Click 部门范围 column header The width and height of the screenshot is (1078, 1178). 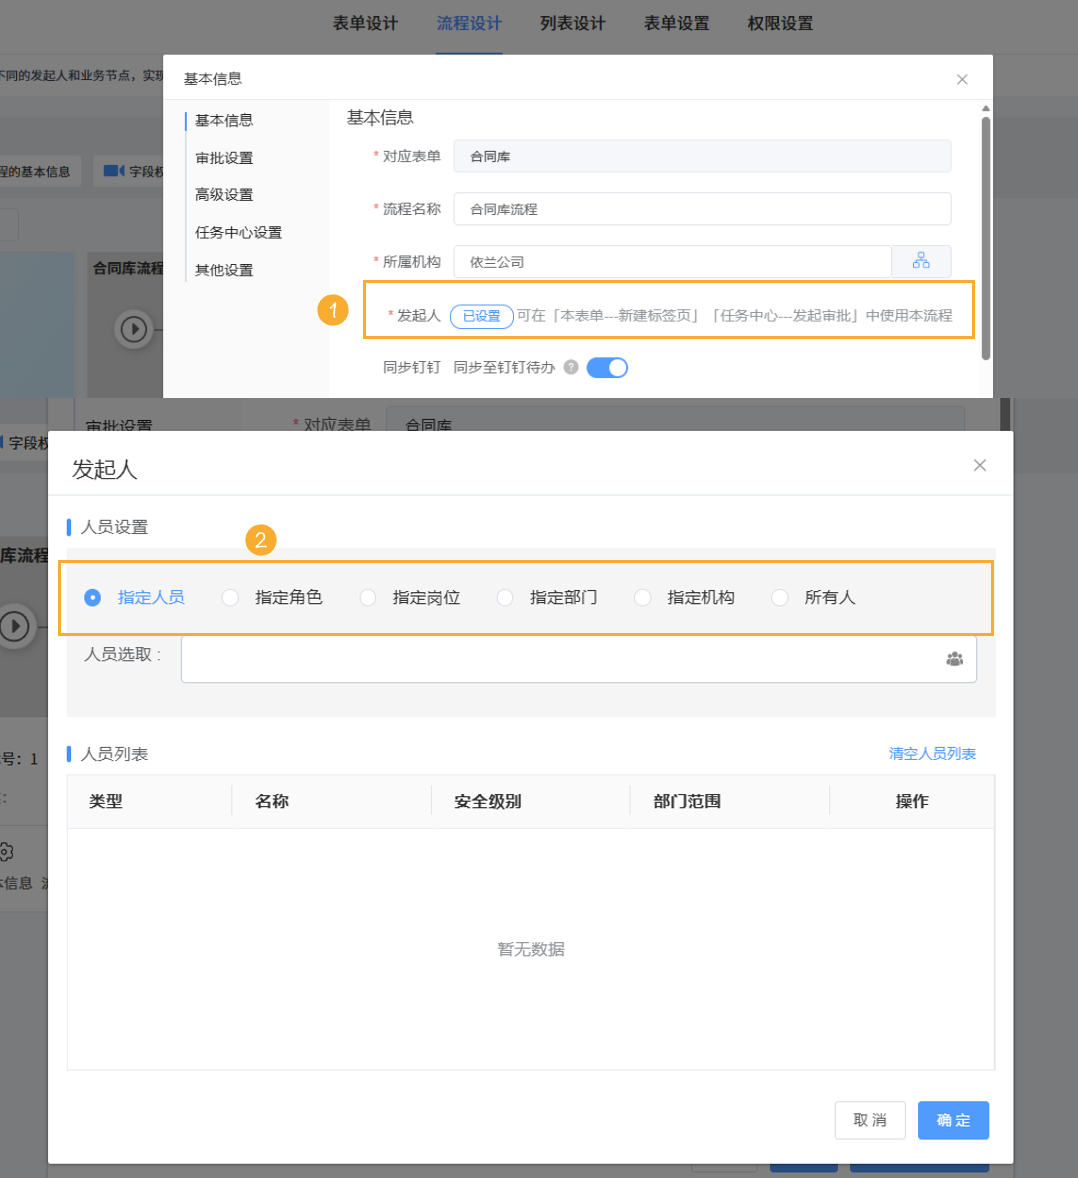click(687, 801)
